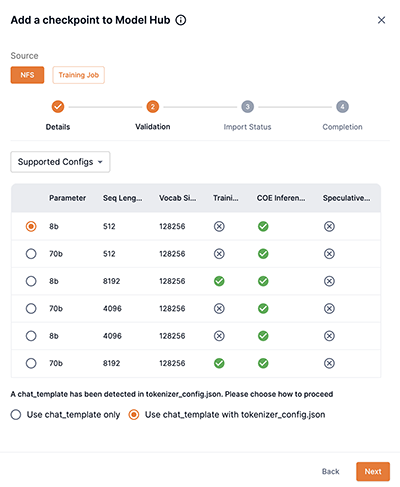Click the info icon beside the dialog title
This screenshot has height=487, width=400.
(181, 20)
